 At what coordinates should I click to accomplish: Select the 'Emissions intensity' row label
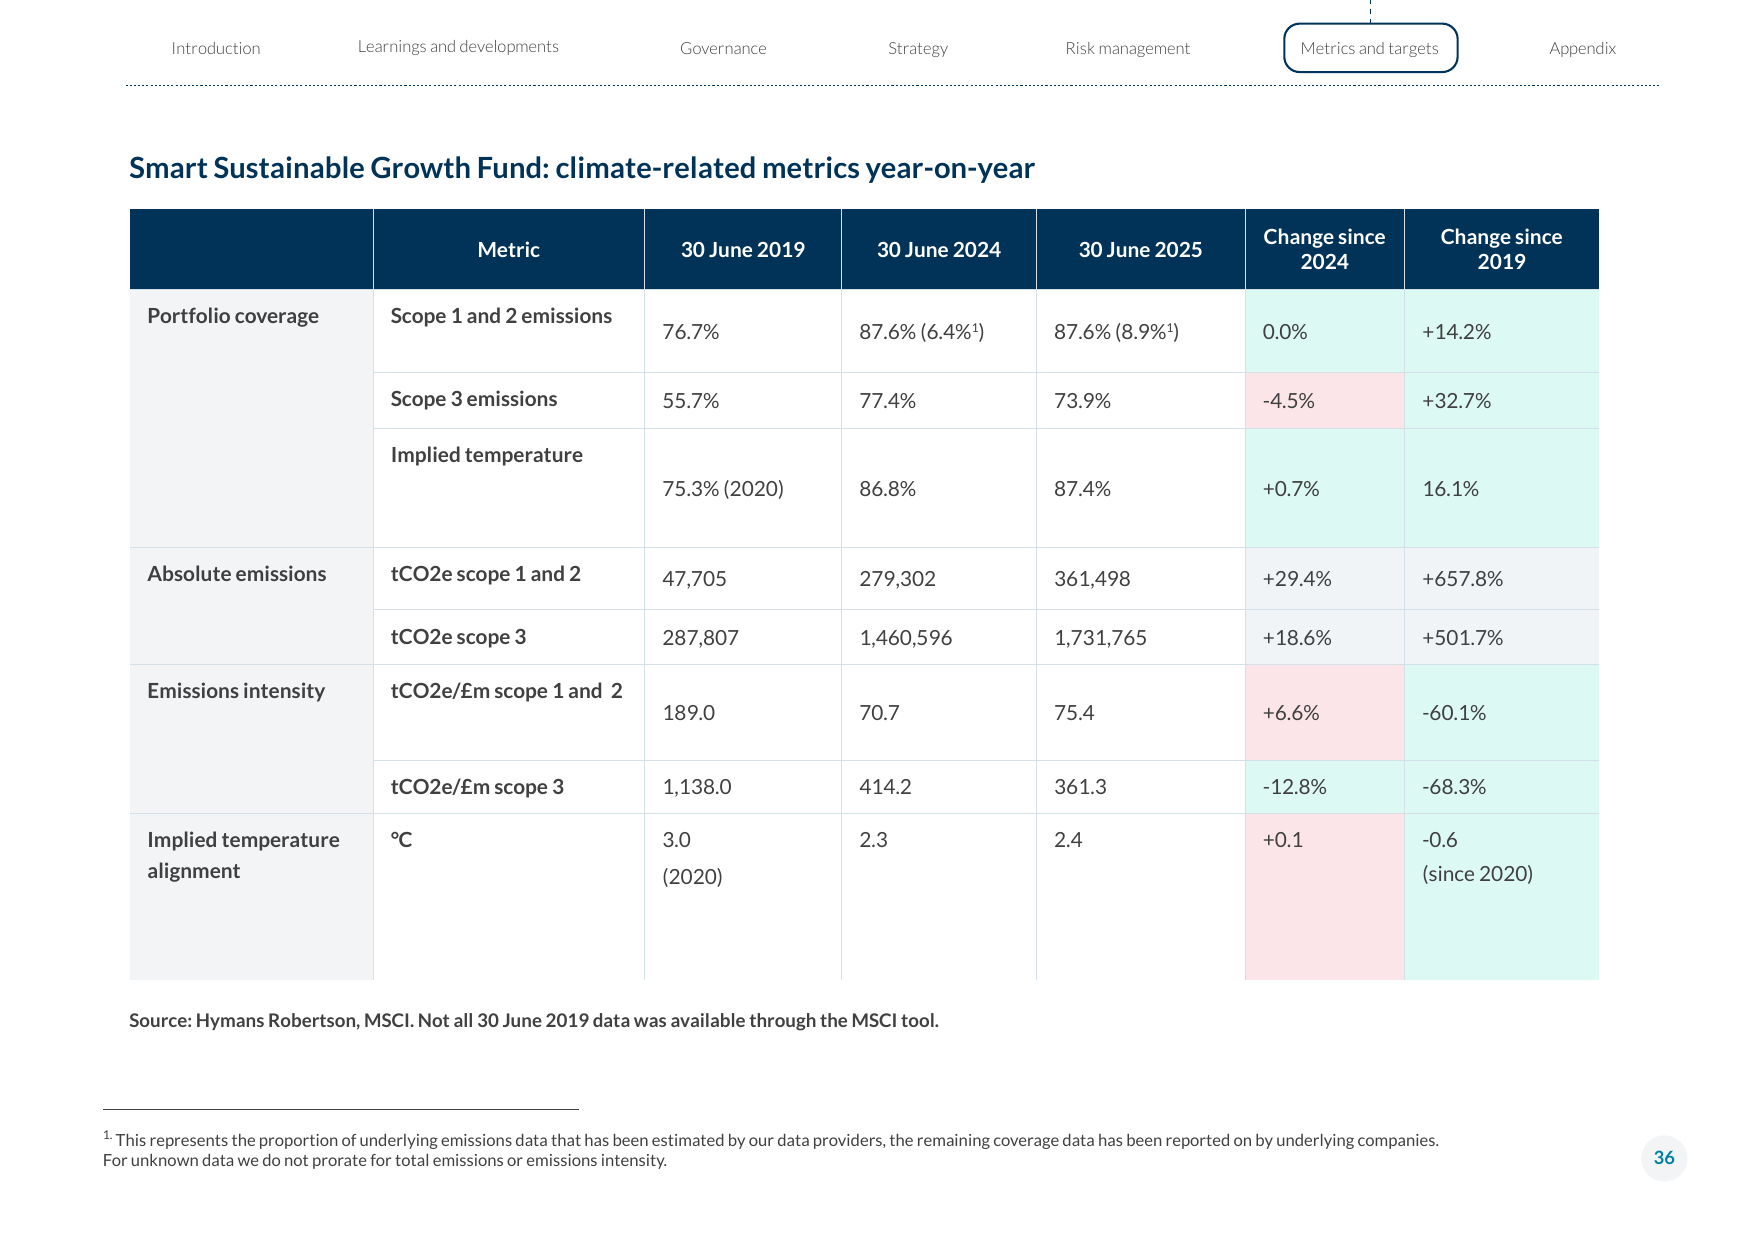coord(236,691)
